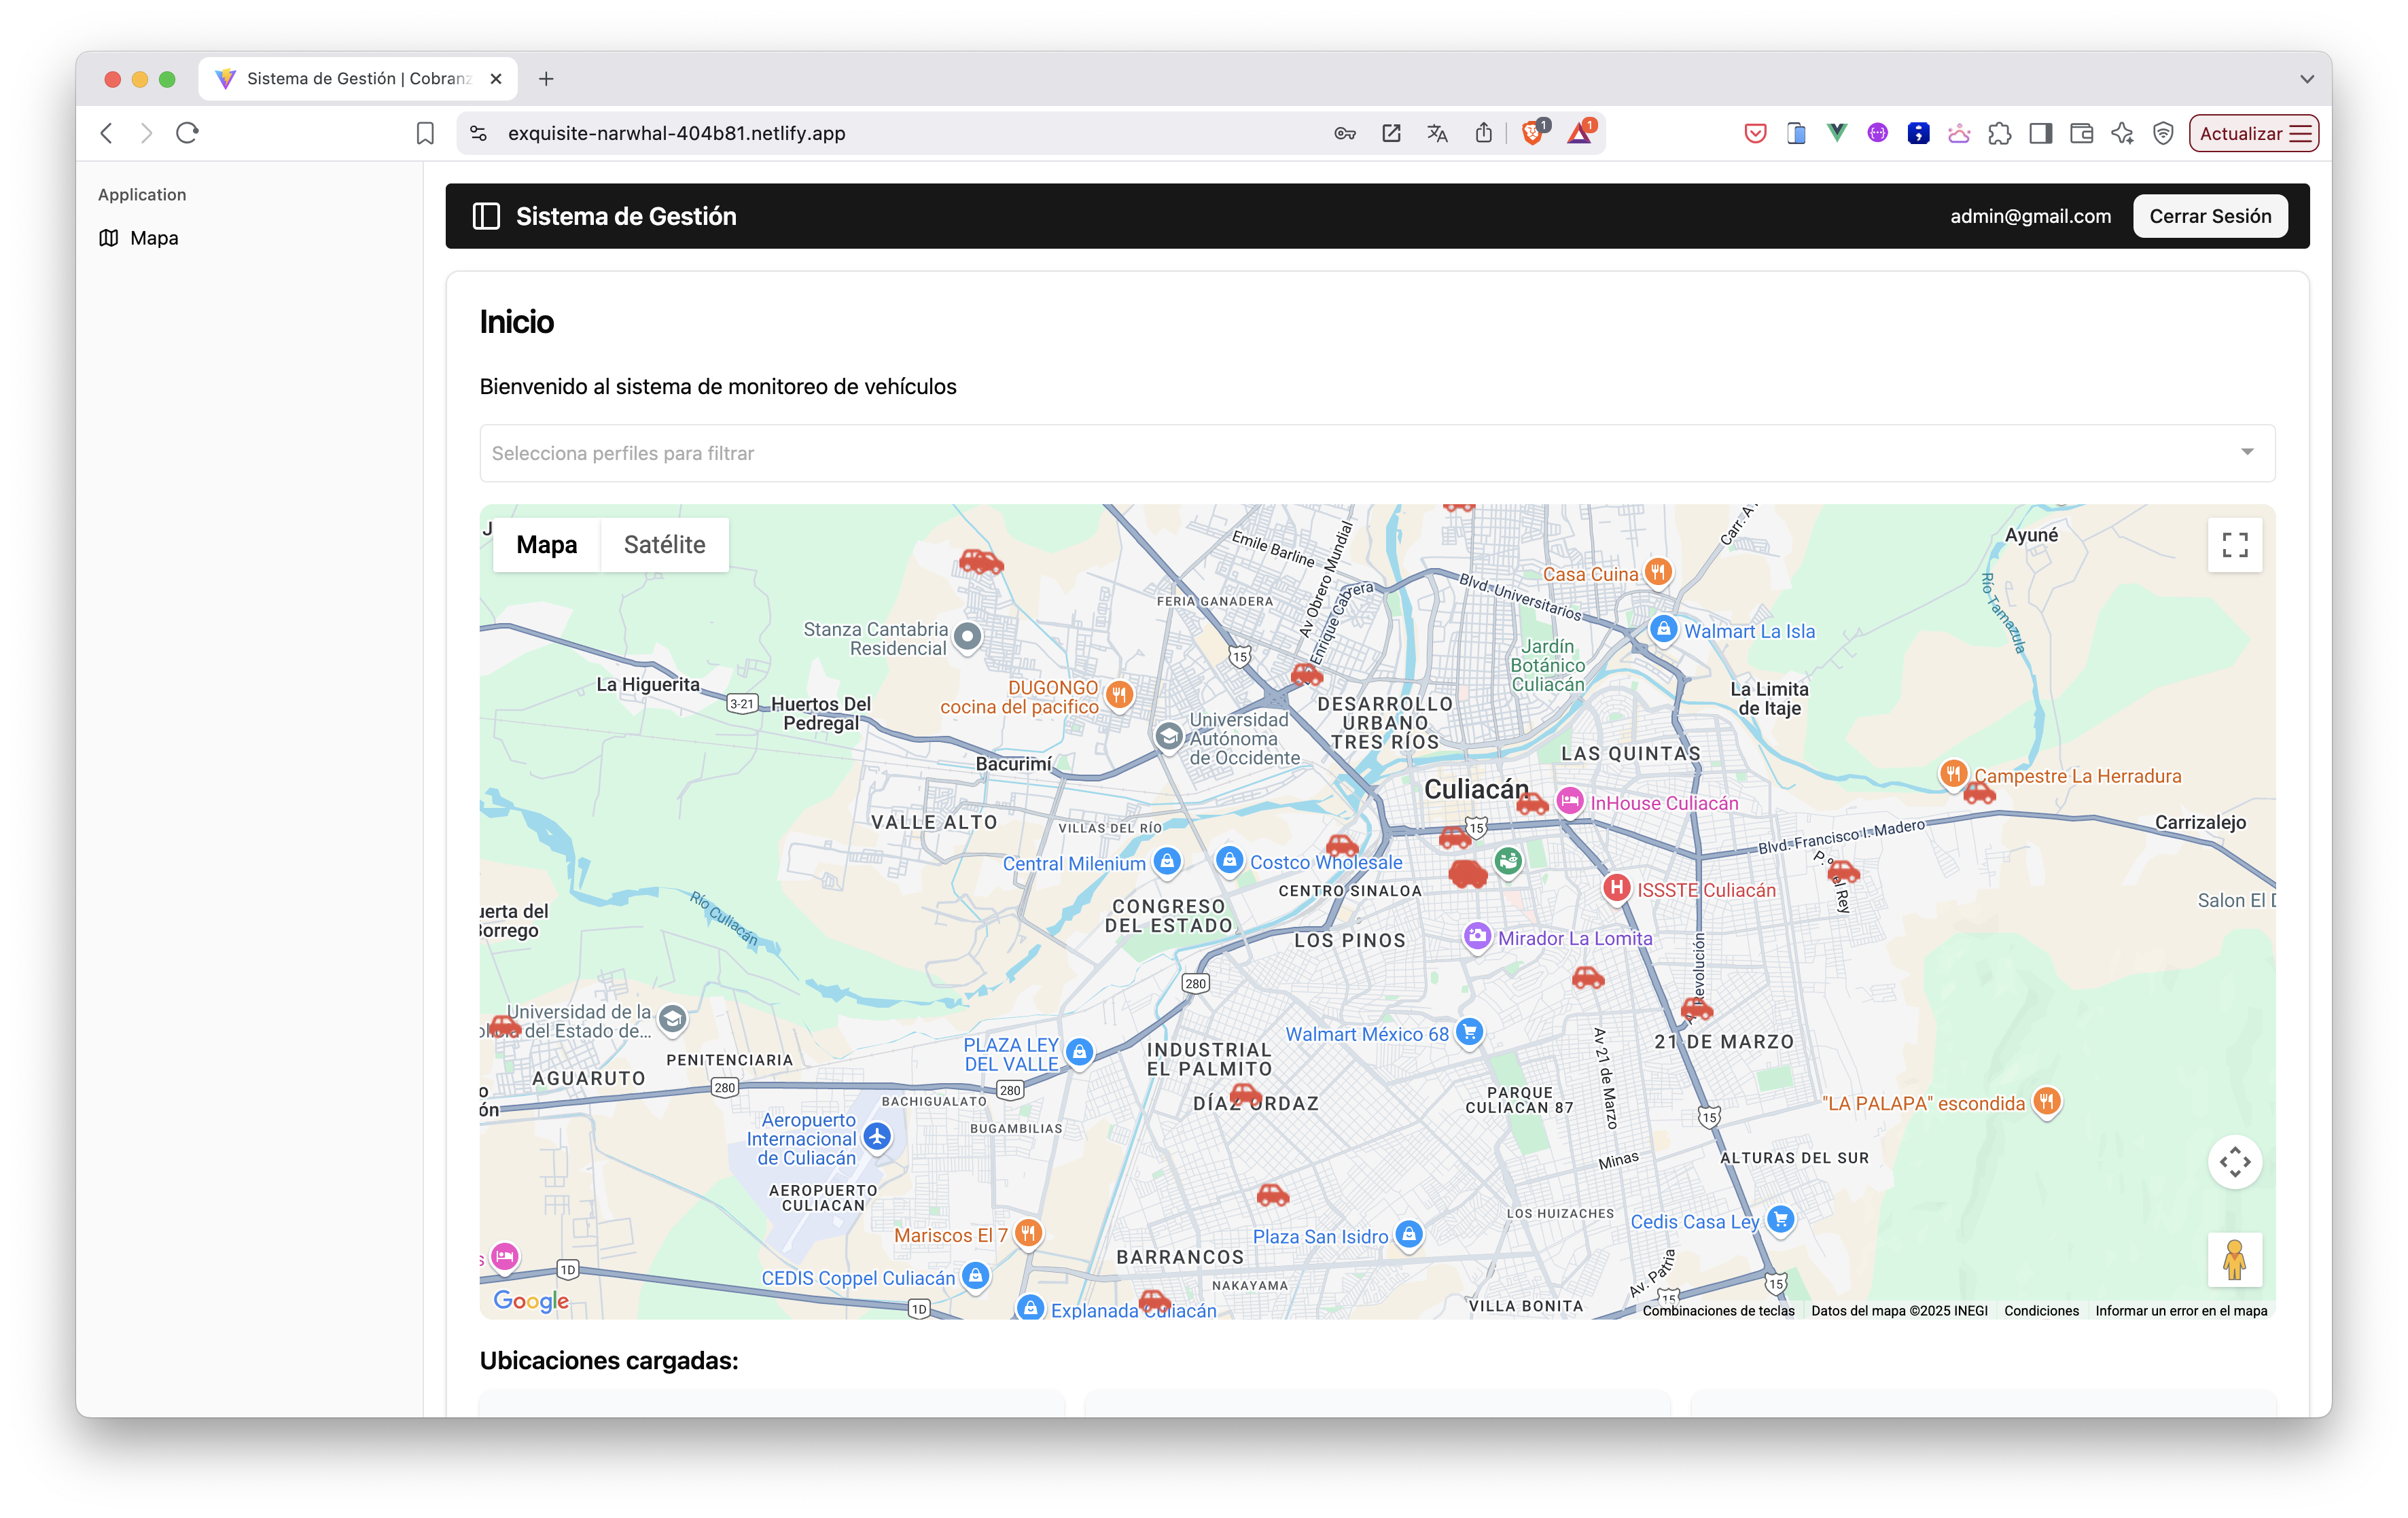The width and height of the screenshot is (2408, 1518).
Task: Toggle map fullscreen view
Action: point(2235,545)
